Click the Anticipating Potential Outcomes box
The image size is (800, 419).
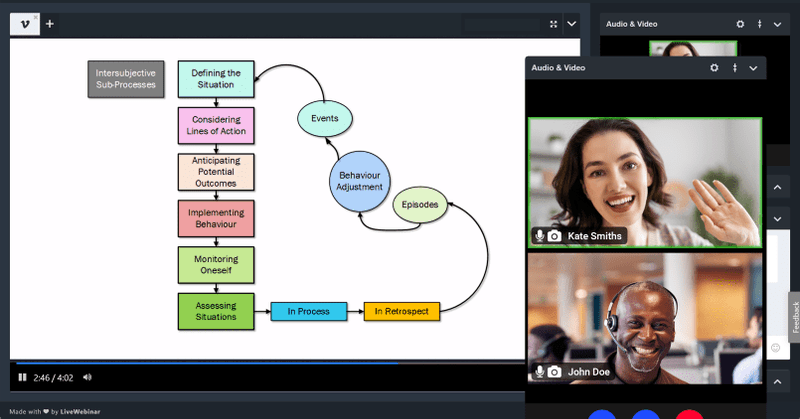click(216, 172)
